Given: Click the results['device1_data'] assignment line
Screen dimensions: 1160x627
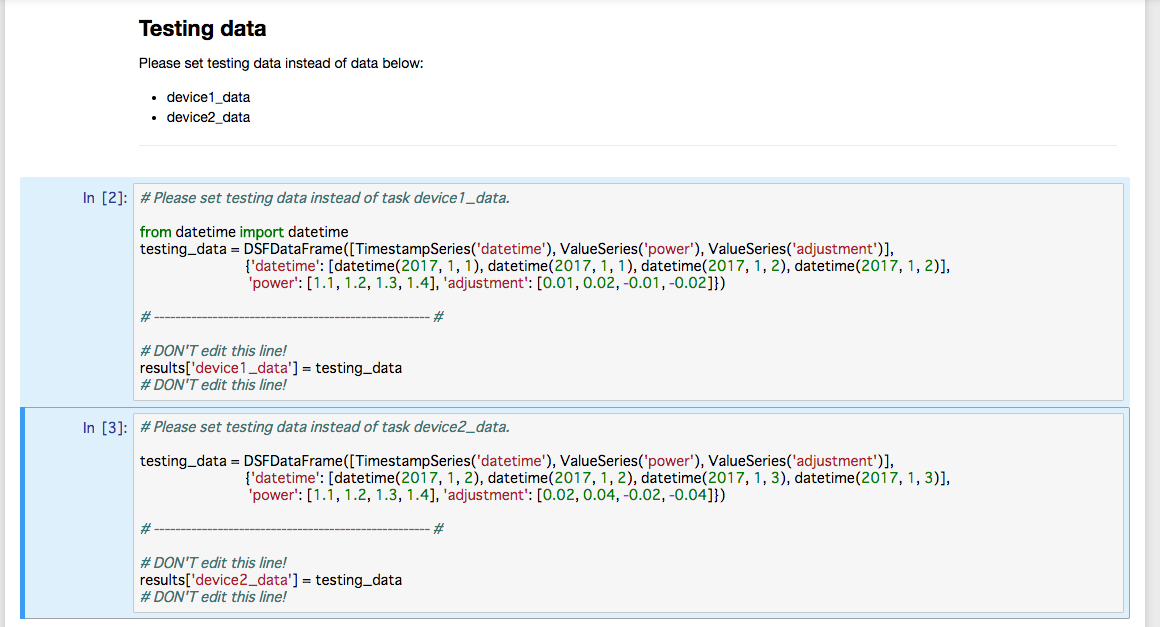Looking at the screenshot, I should (271, 368).
